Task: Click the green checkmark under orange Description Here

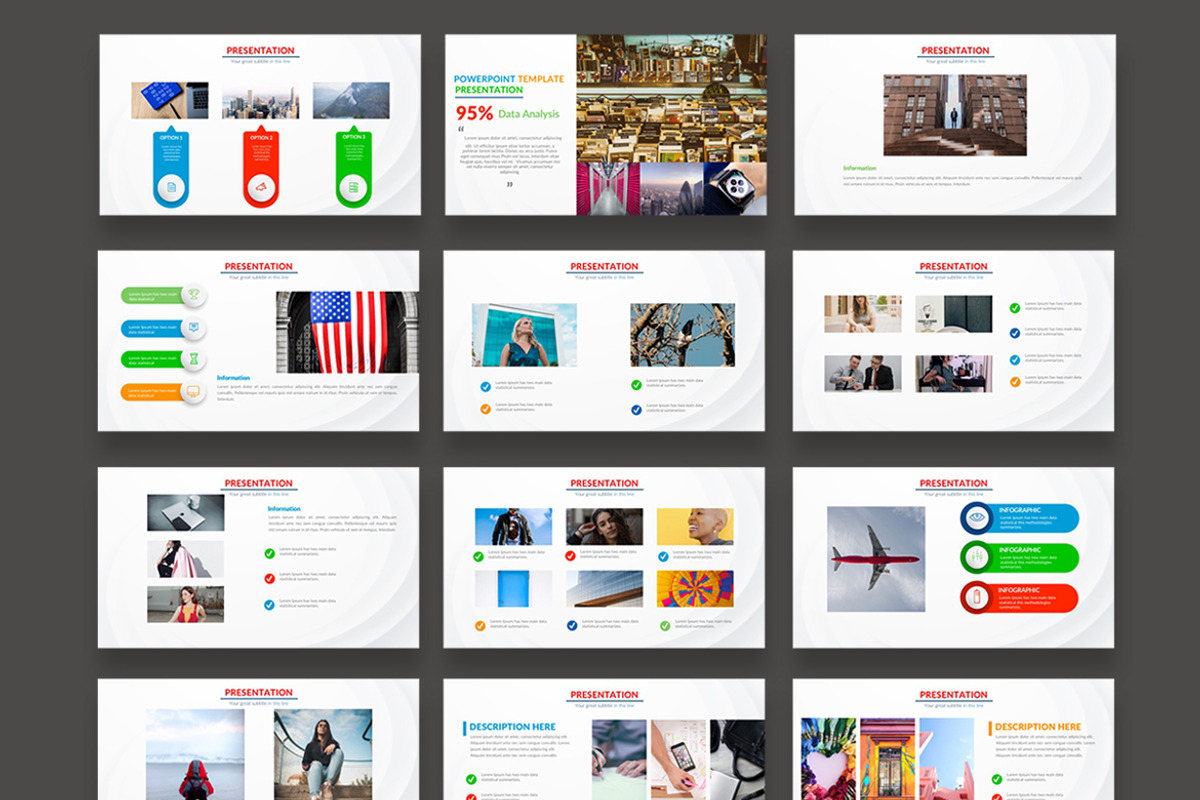Action: 997,778
